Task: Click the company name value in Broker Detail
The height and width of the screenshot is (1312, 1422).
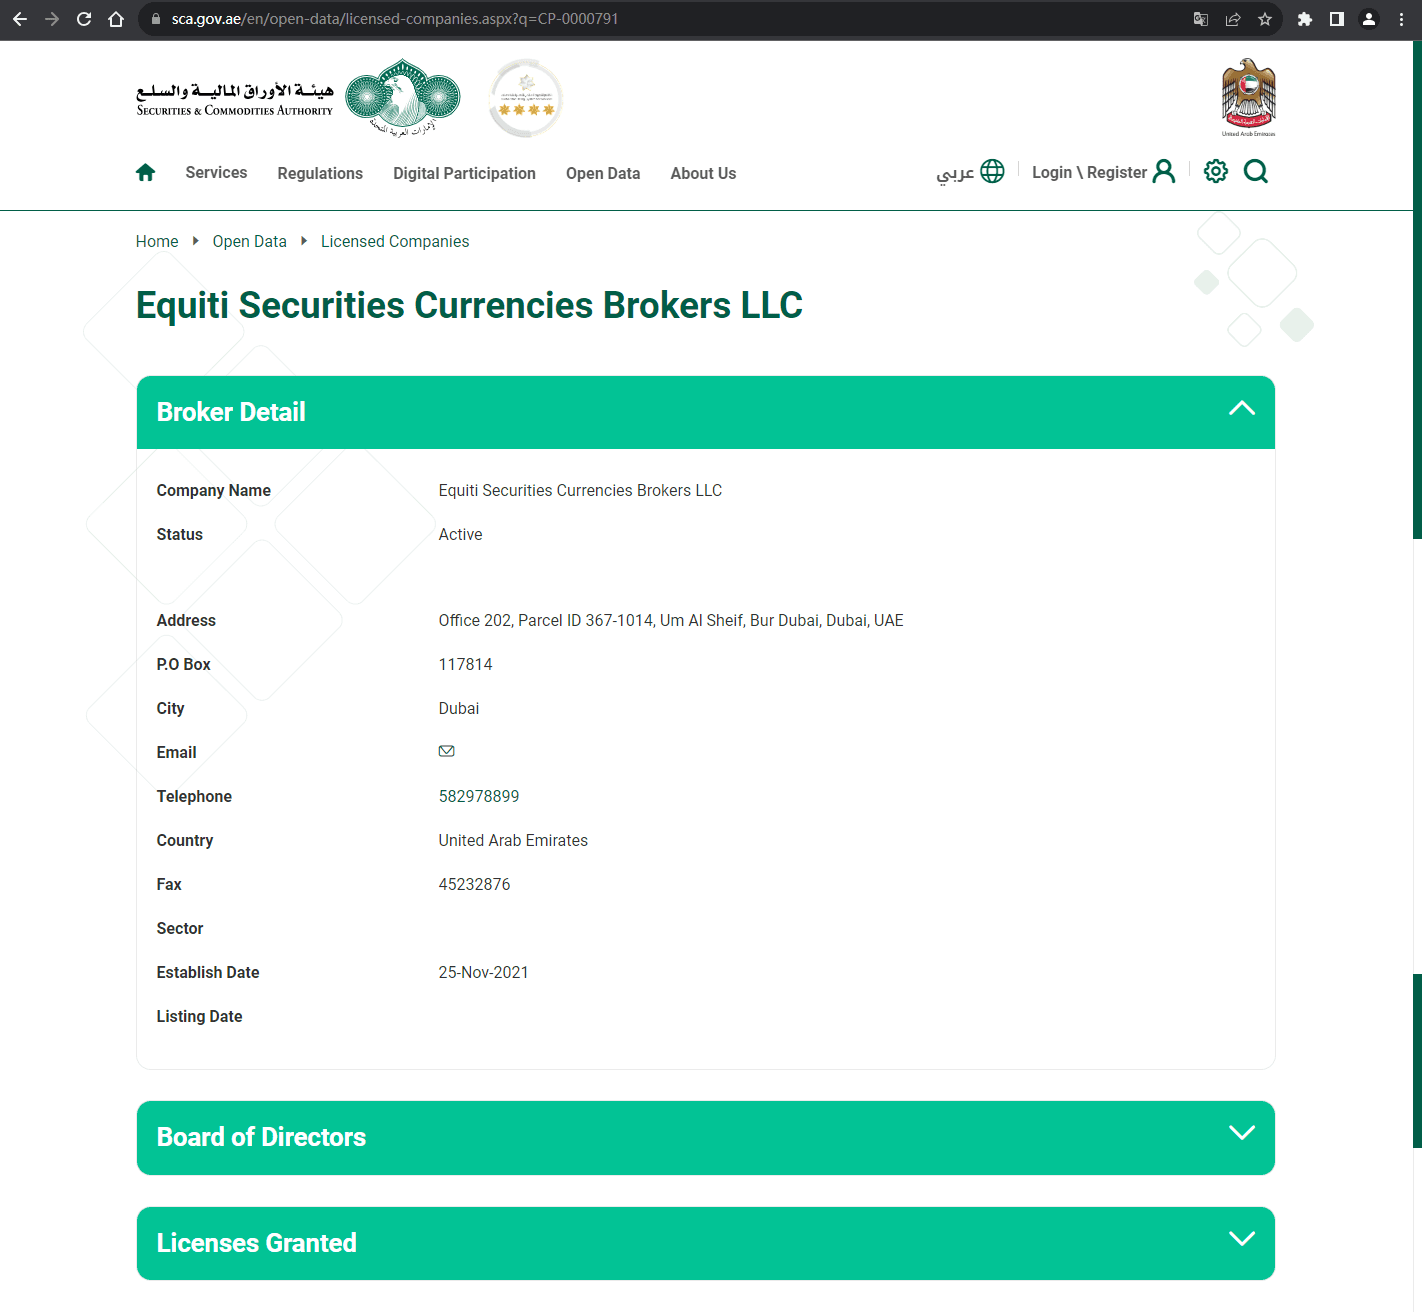Action: click(x=580, y=490)
